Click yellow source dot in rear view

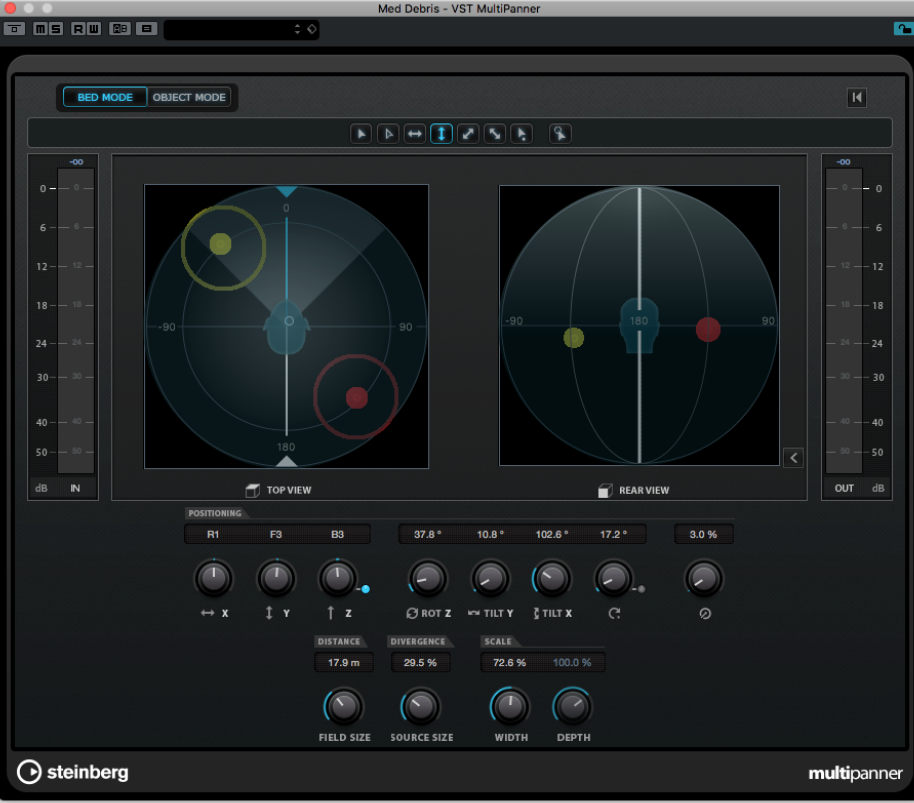pyautogui.click(x=574, y=337)
